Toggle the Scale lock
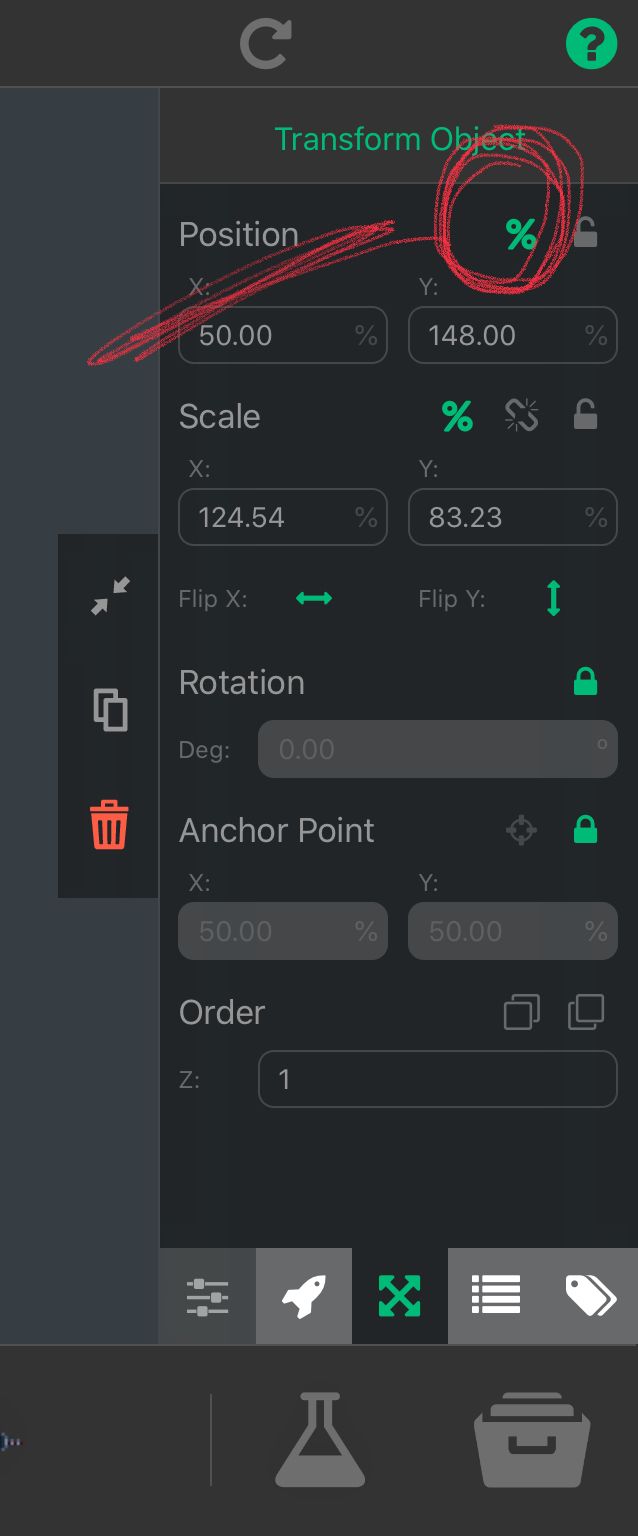This screenshot has height=1536, width=638. pos(585,416)
